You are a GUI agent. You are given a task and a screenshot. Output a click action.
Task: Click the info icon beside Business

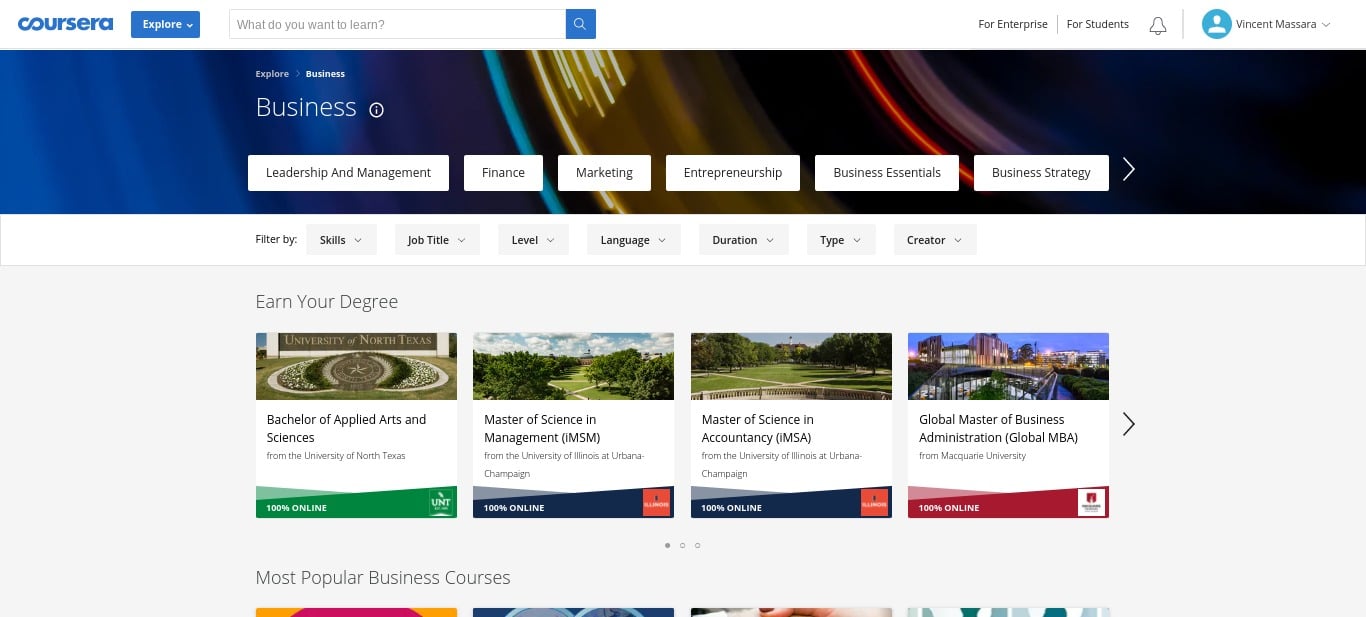coord(376,110)
